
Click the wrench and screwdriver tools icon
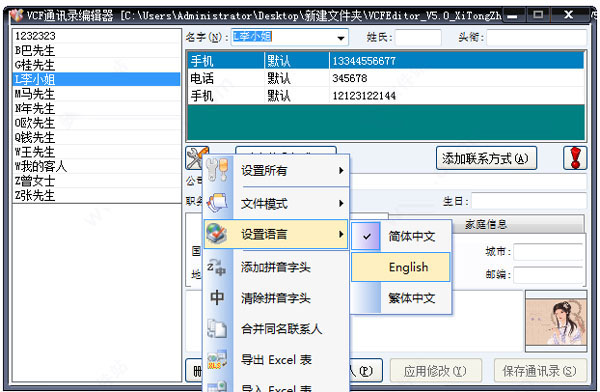click(196, 157)
